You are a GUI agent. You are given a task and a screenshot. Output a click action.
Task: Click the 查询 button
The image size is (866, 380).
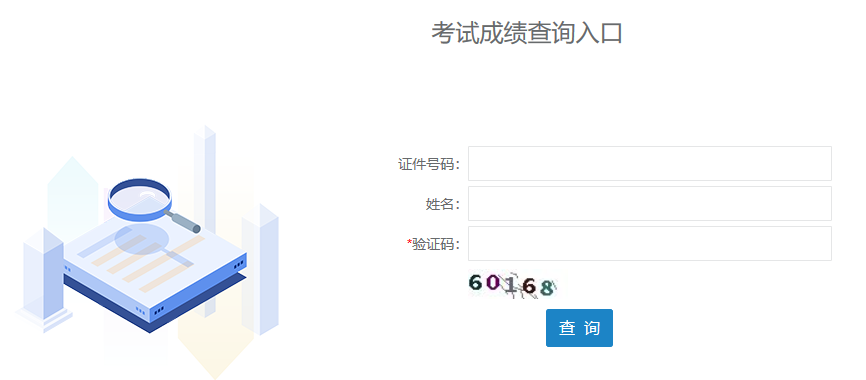pyautogui.click(x=579, y=328)
